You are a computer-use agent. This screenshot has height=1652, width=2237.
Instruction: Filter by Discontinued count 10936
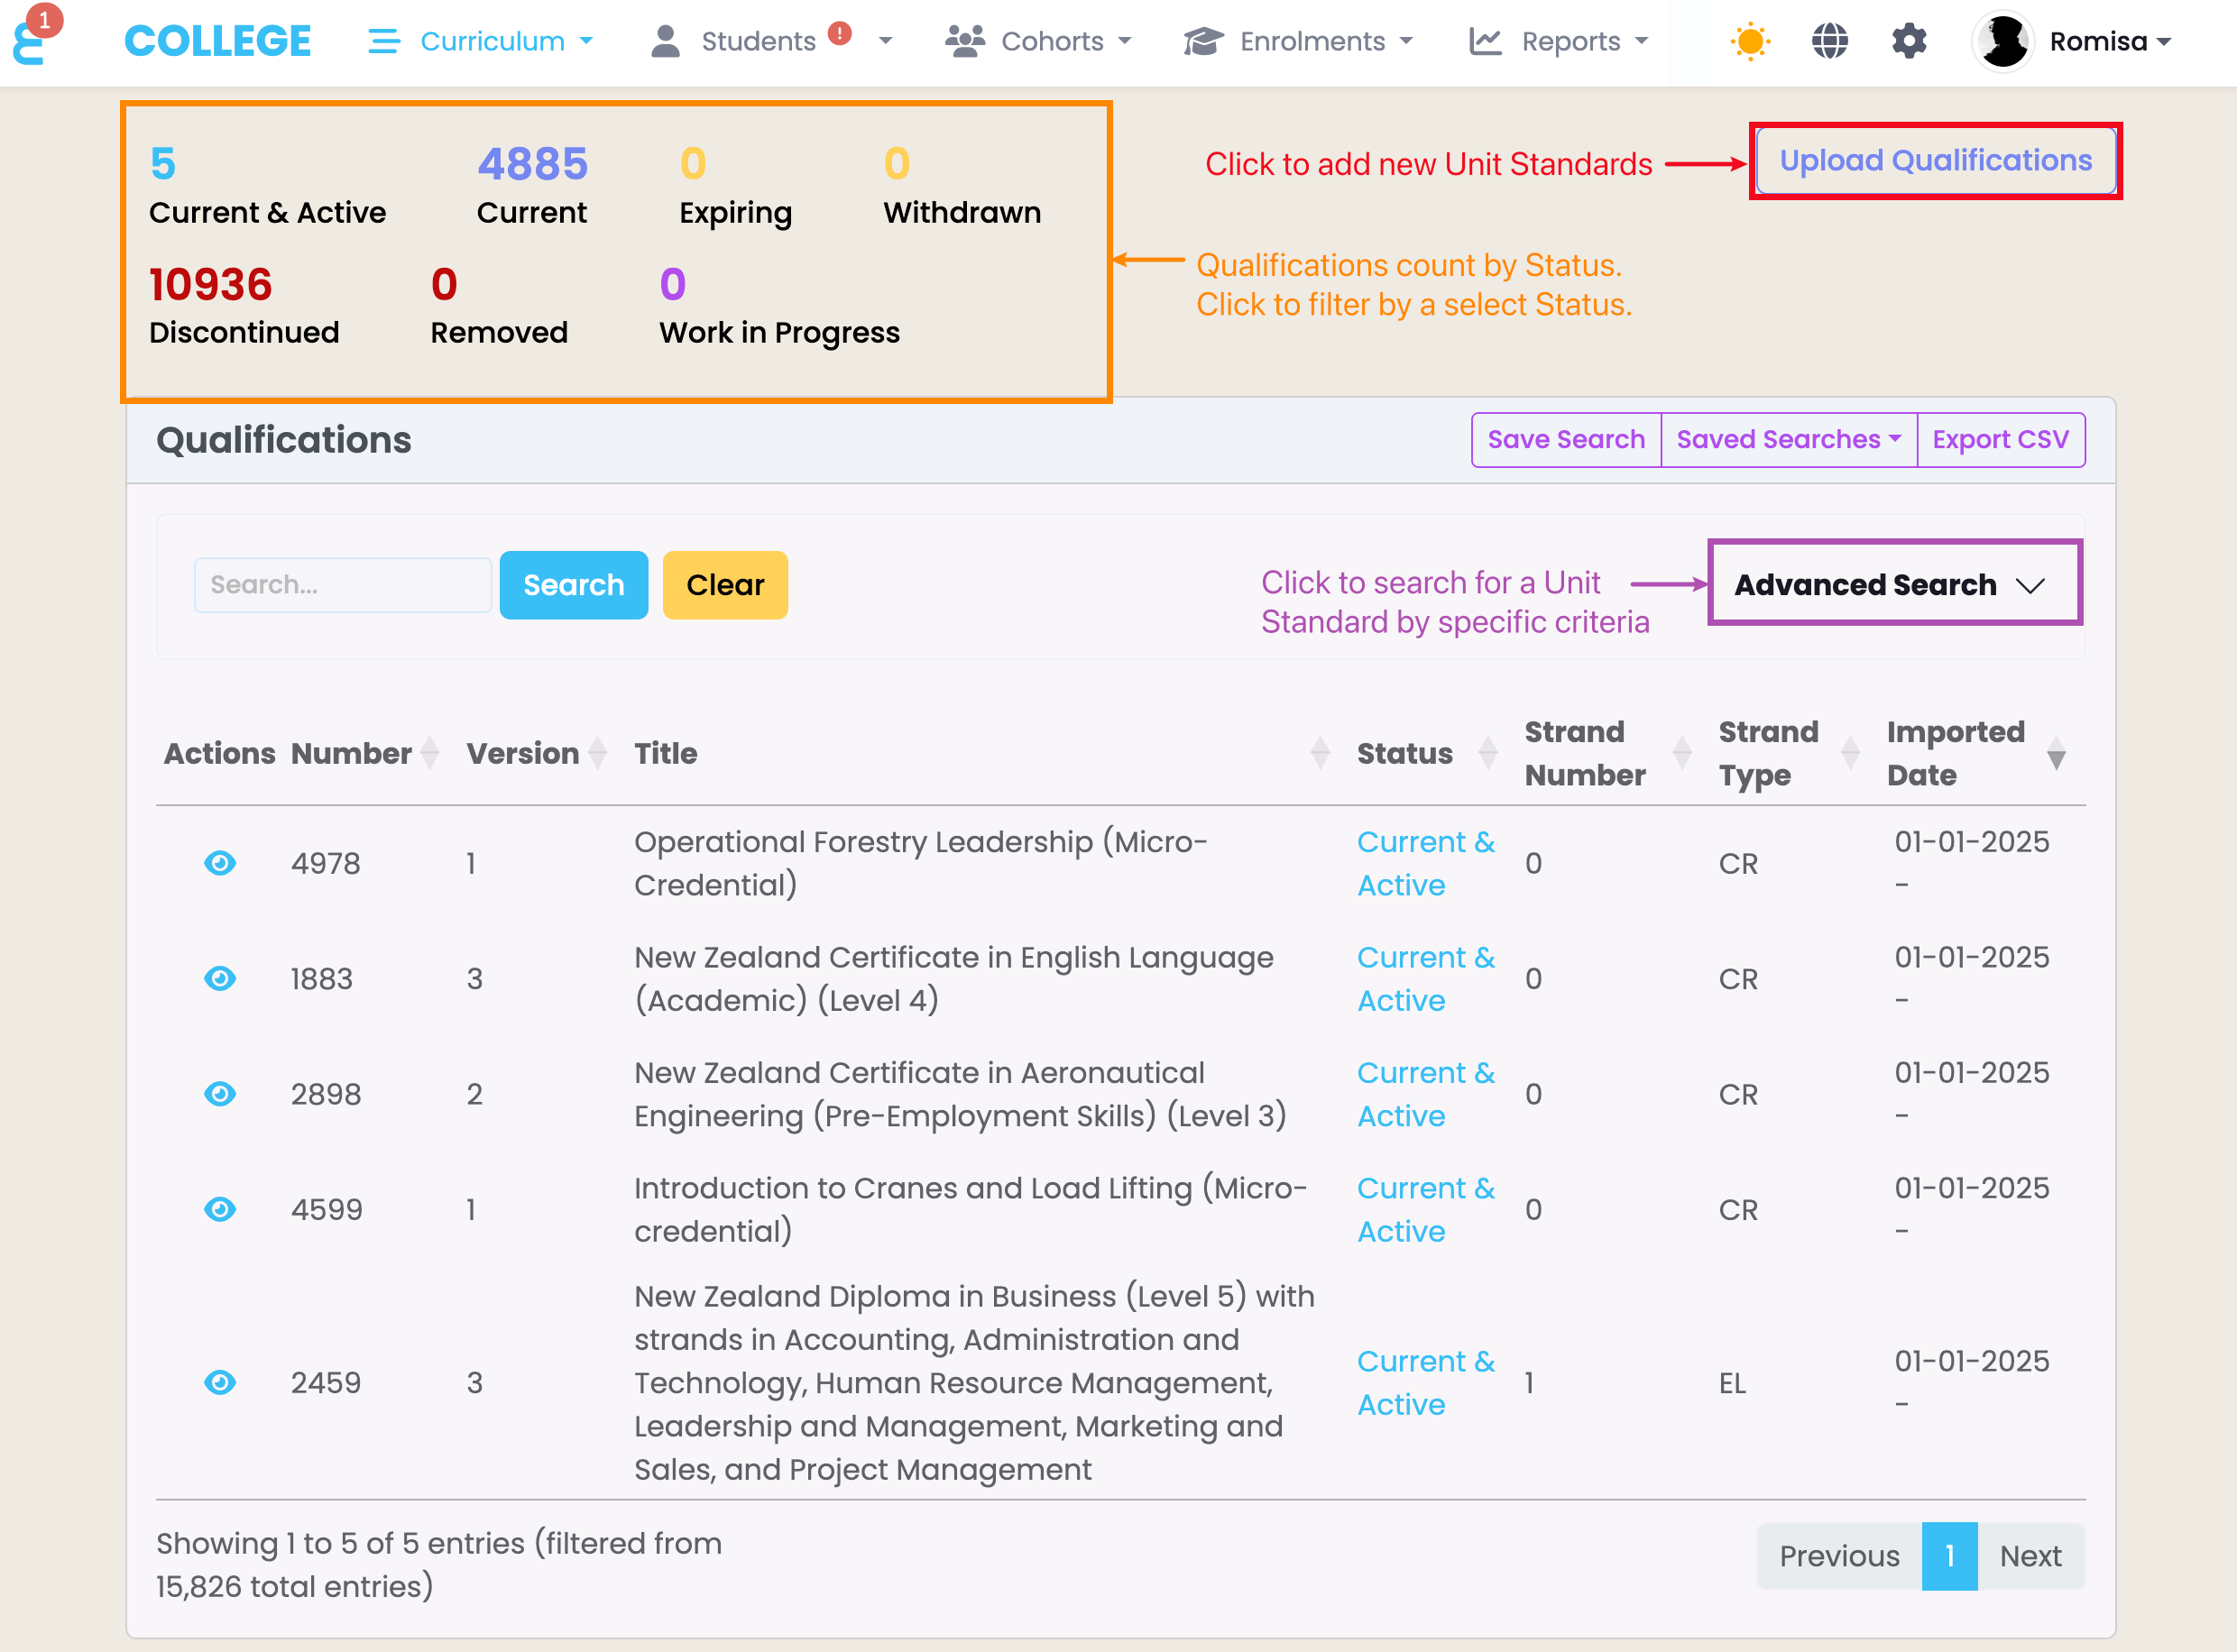(210, 285)
